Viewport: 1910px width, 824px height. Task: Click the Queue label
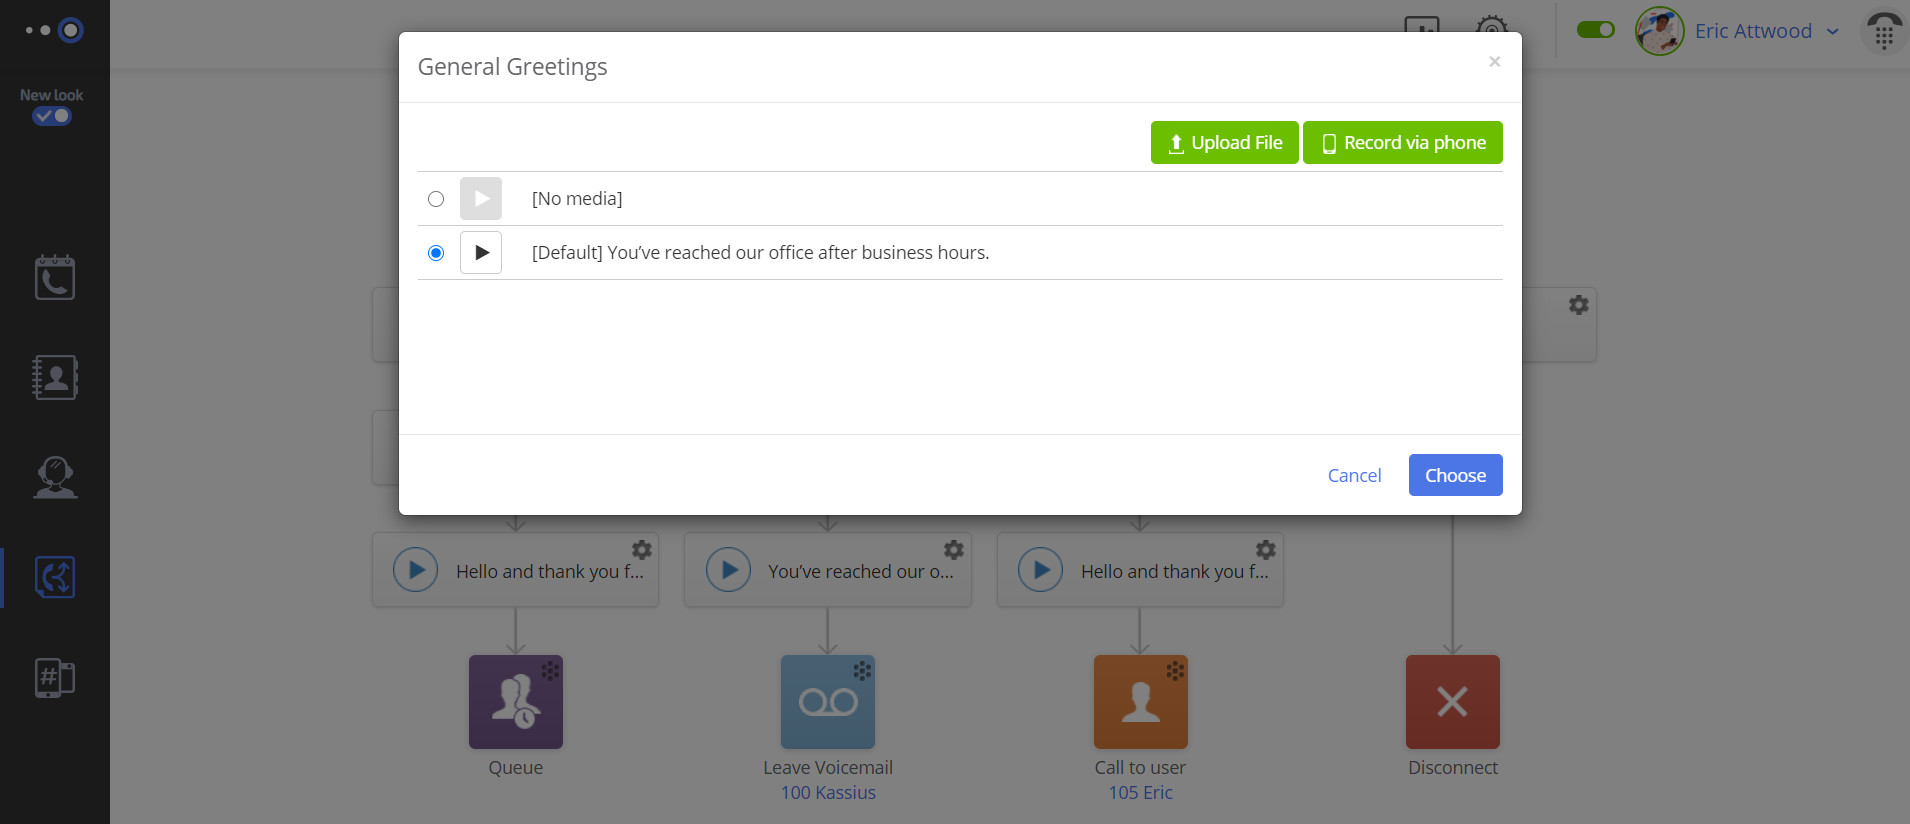[516, 768]
